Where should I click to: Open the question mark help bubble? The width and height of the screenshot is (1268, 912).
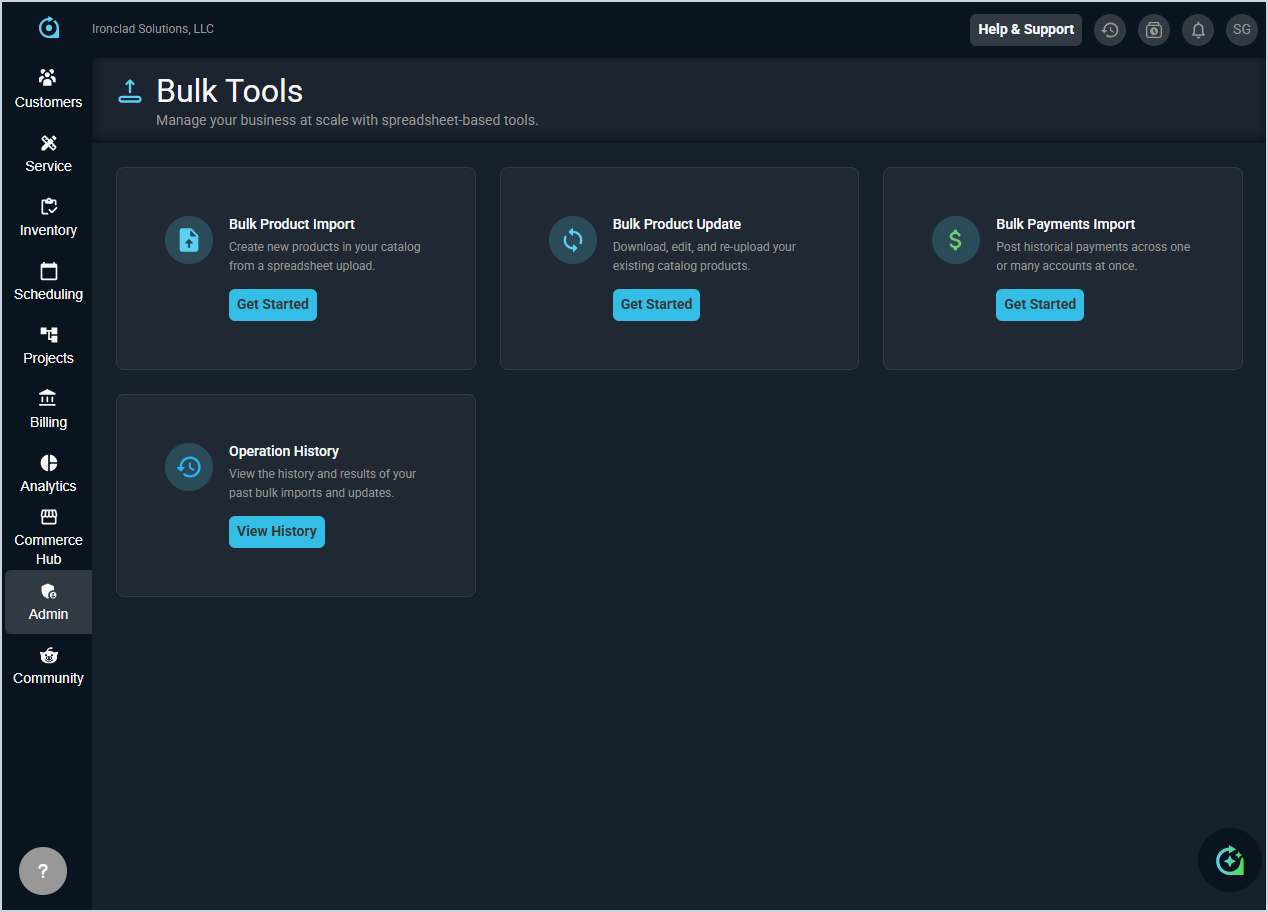click(43, 871)
